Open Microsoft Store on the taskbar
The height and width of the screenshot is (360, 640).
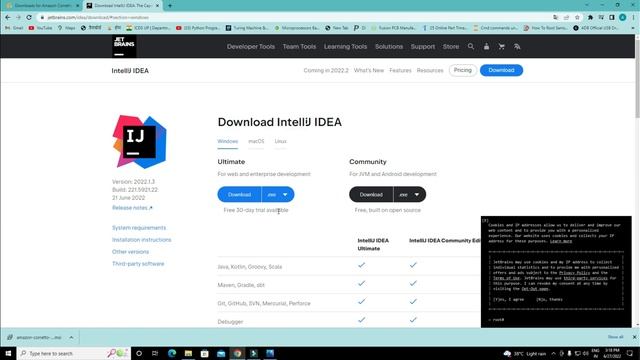click(204, 353)
